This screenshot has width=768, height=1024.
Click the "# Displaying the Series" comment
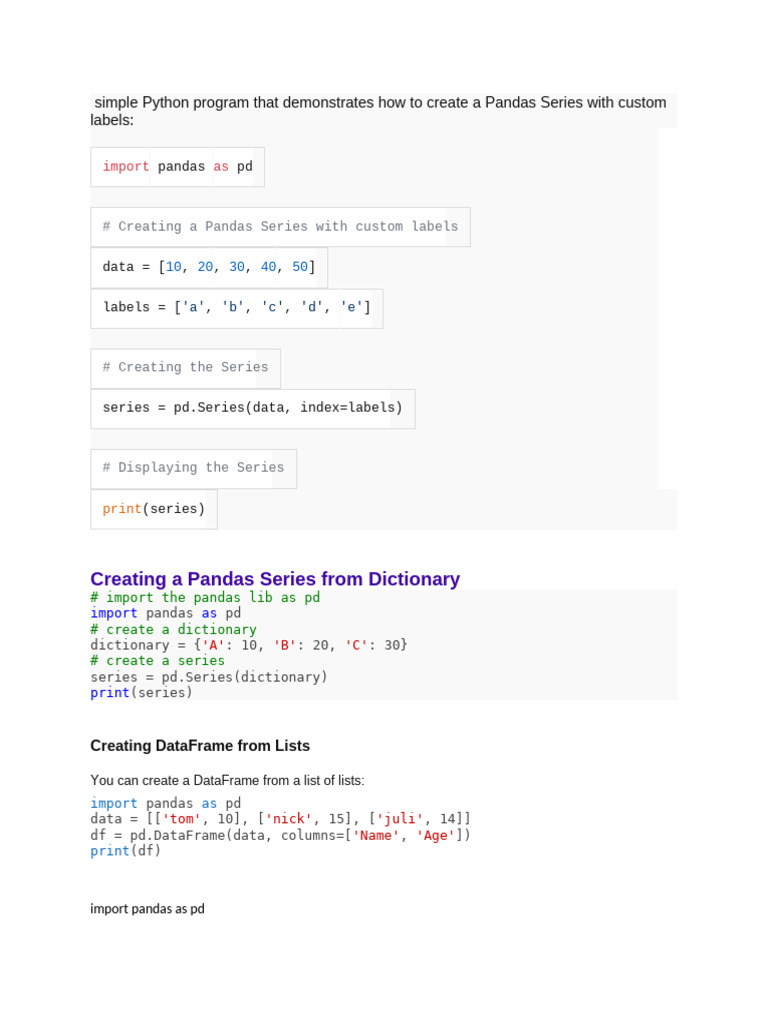193,468
